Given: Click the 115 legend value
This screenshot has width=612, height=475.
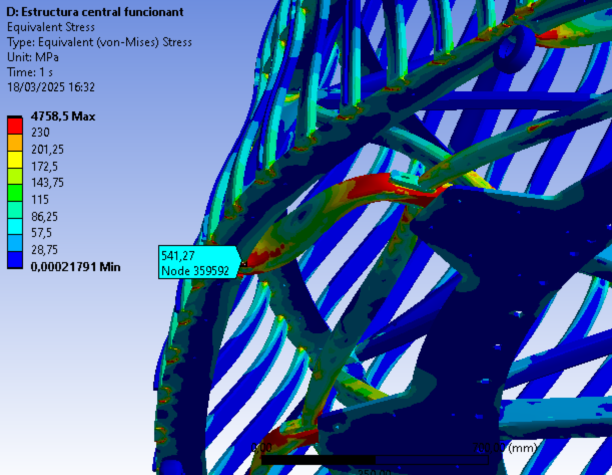Looking at the screenshot, I should point(41,199).
